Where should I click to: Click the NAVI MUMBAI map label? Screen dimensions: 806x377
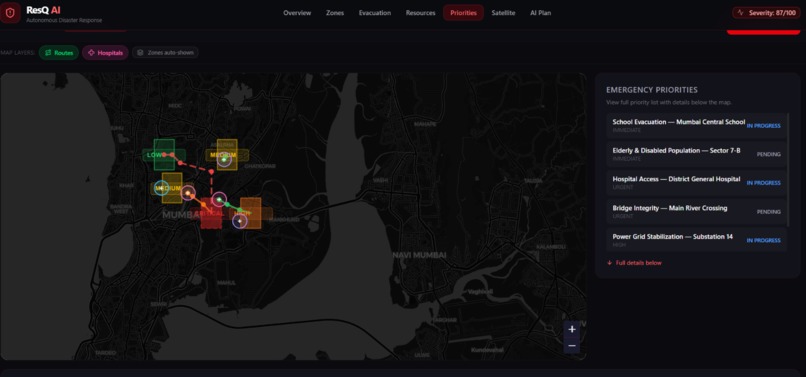pyautogui.click(x=419, y=255)
